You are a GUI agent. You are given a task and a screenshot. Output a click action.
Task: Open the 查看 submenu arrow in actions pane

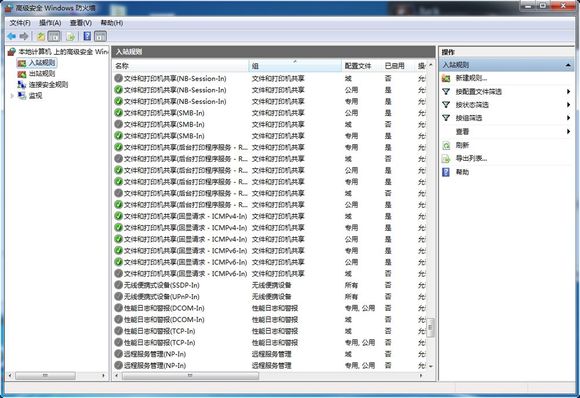(569, 132)
